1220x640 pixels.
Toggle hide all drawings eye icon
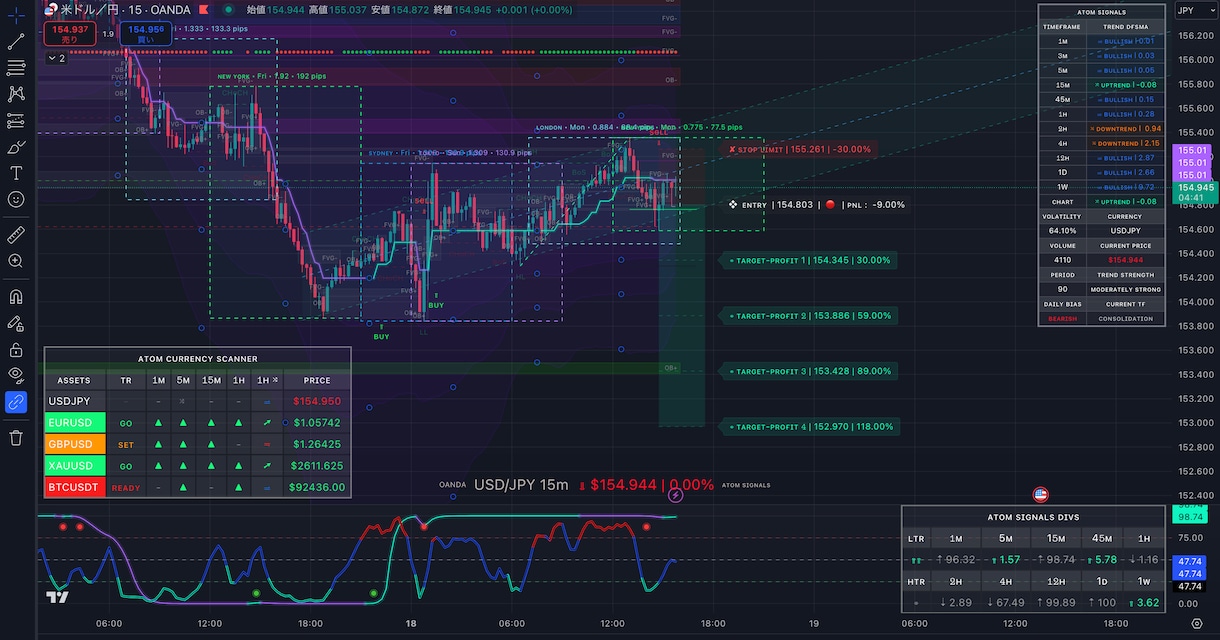[16, 376]
